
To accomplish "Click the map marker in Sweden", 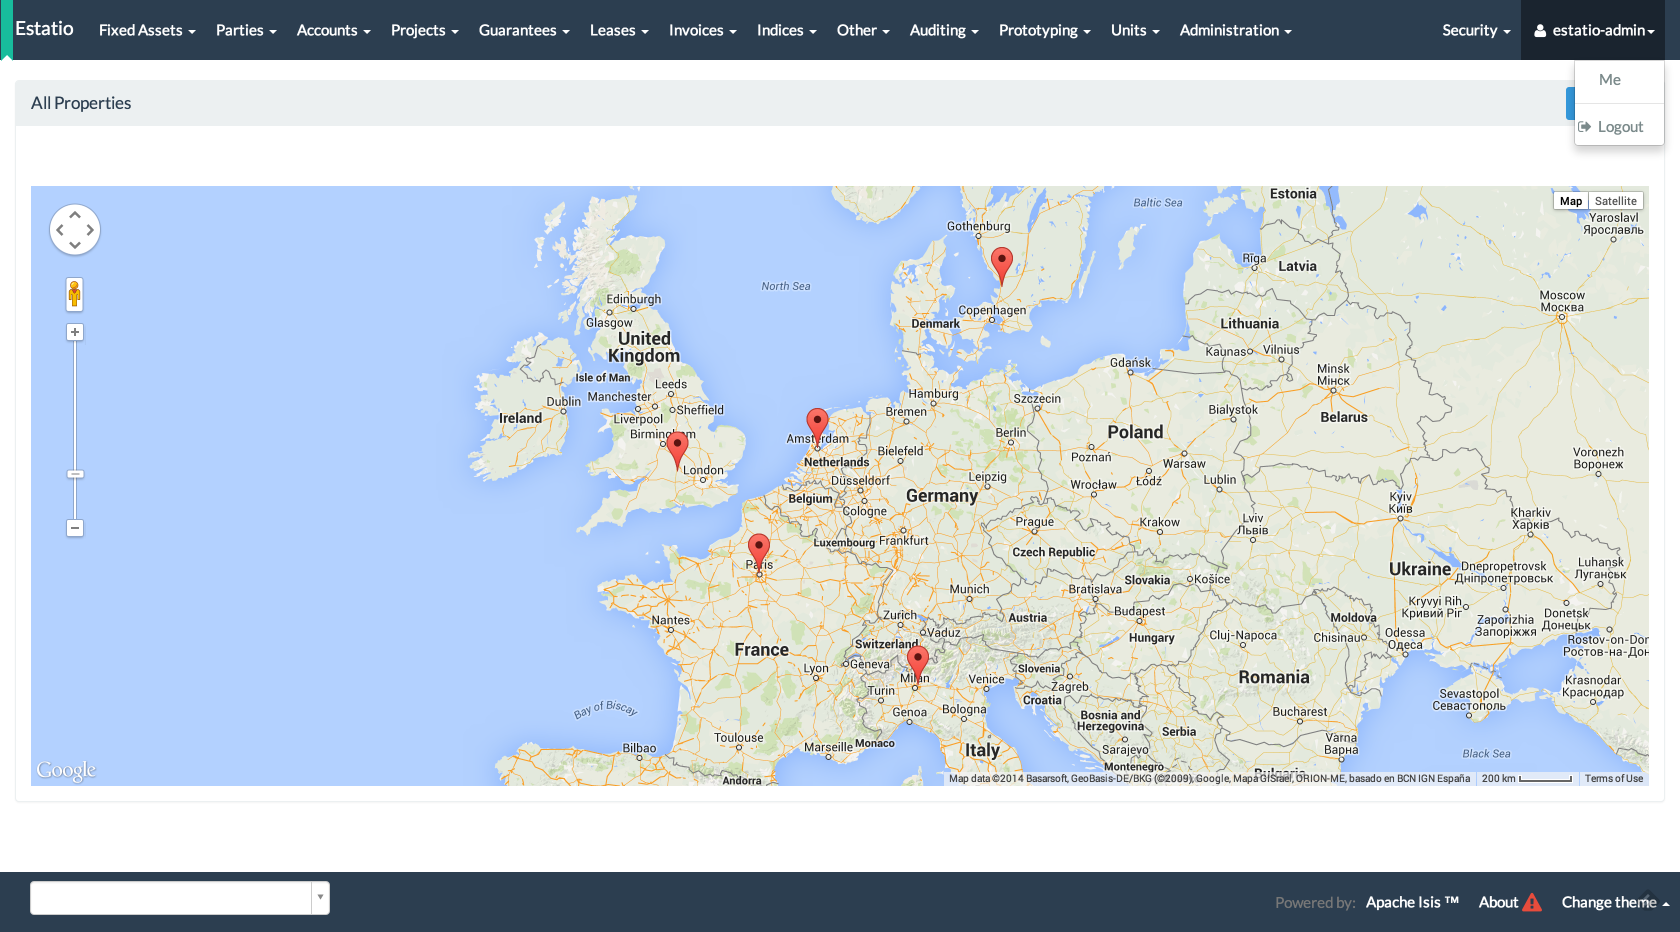I will (x=1001, y=266).
